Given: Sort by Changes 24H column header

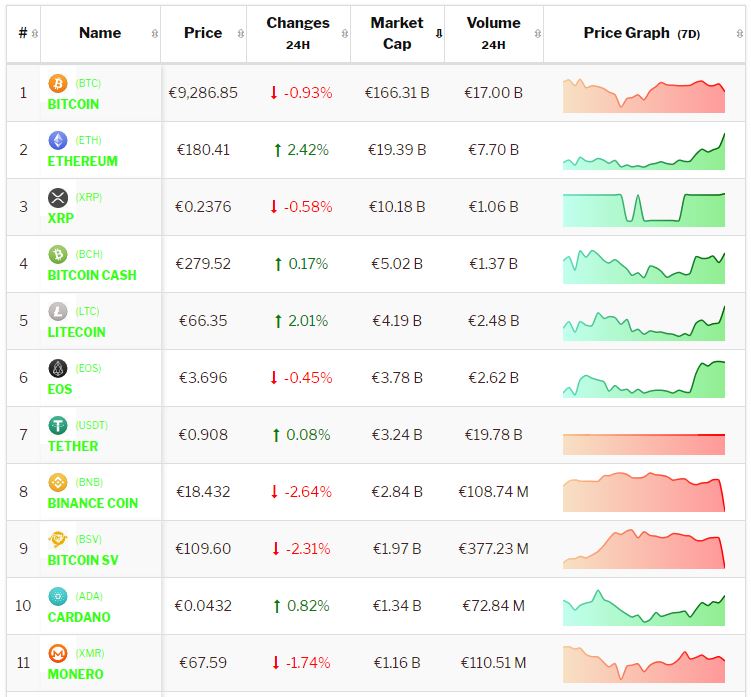Looking at the screenshot, I should pos(298,33).
